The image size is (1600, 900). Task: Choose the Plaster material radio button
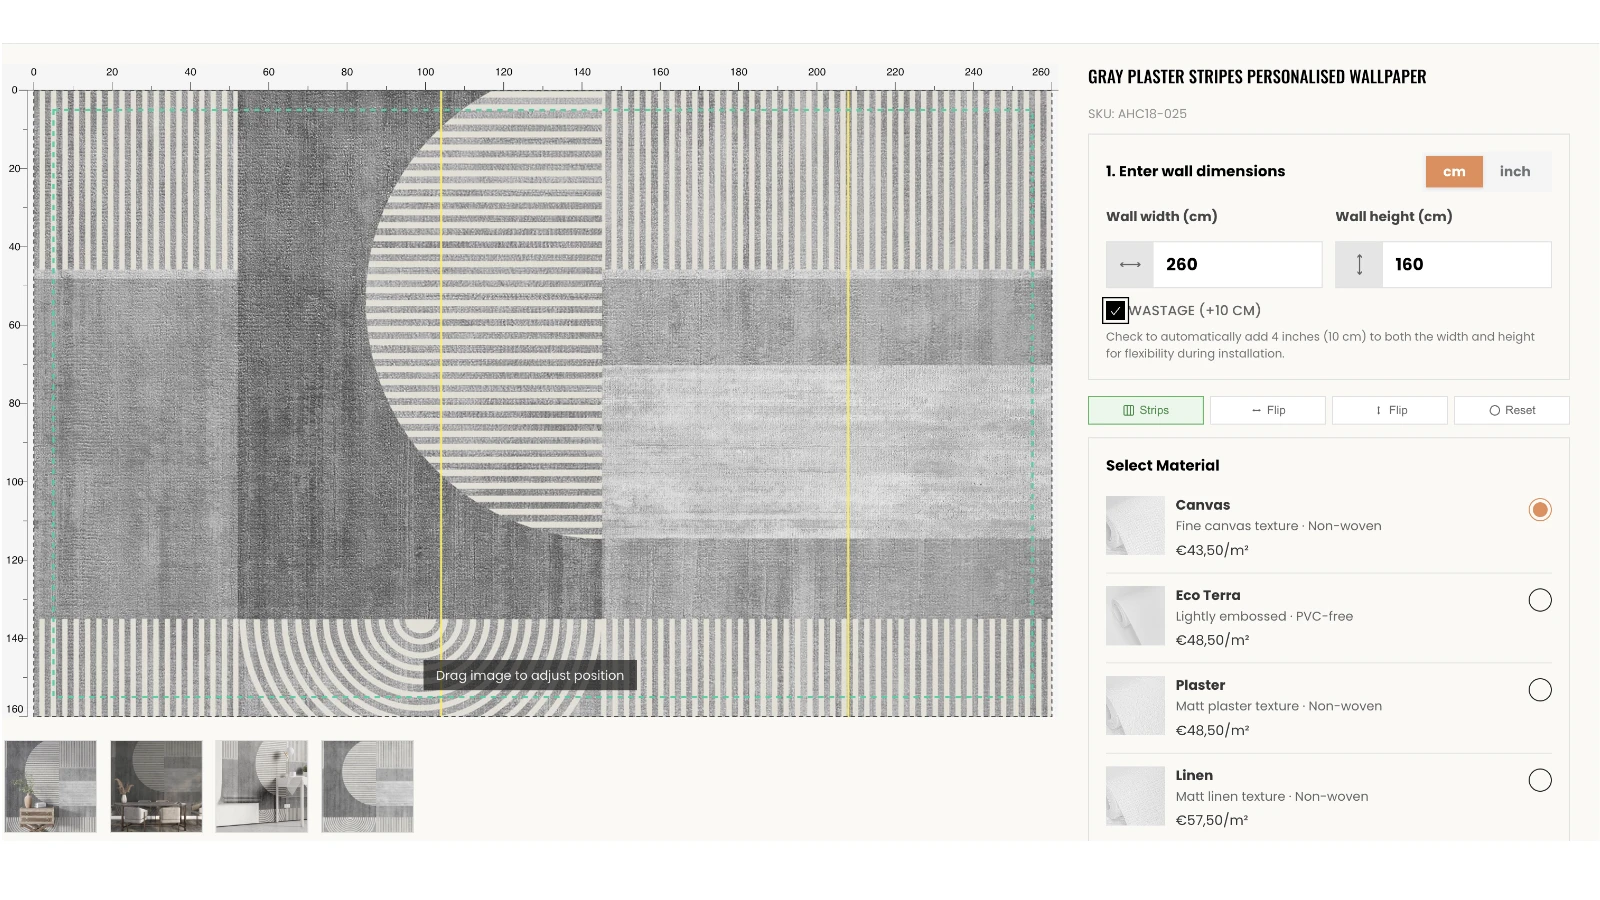(1540, 690)
